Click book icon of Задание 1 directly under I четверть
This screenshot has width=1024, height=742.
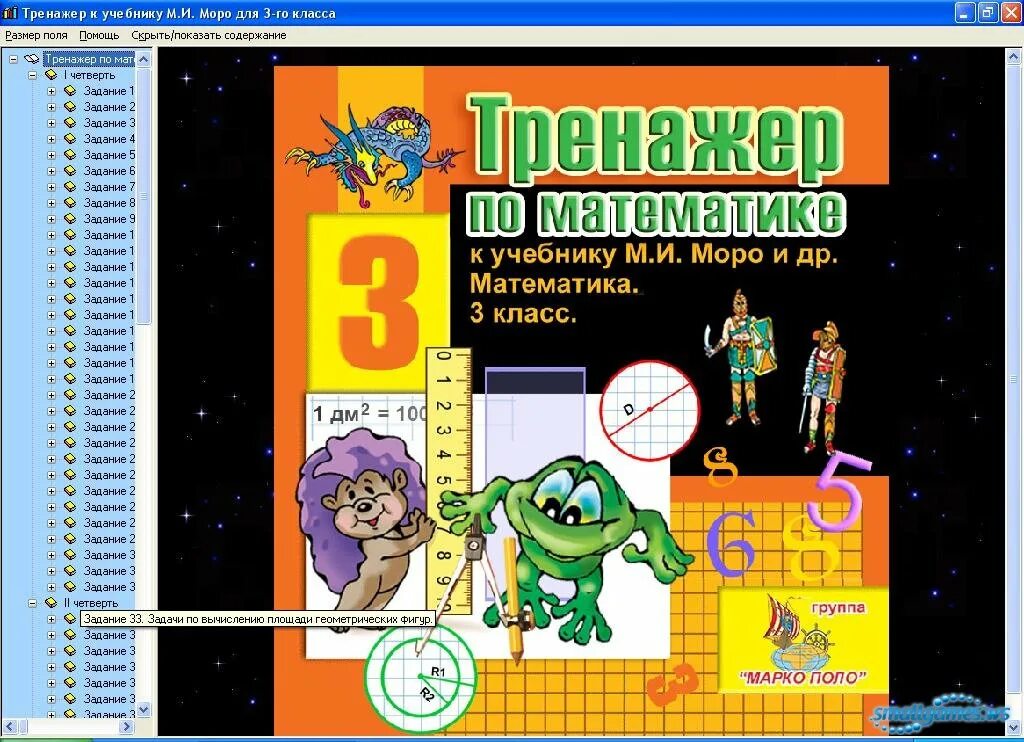70,91
